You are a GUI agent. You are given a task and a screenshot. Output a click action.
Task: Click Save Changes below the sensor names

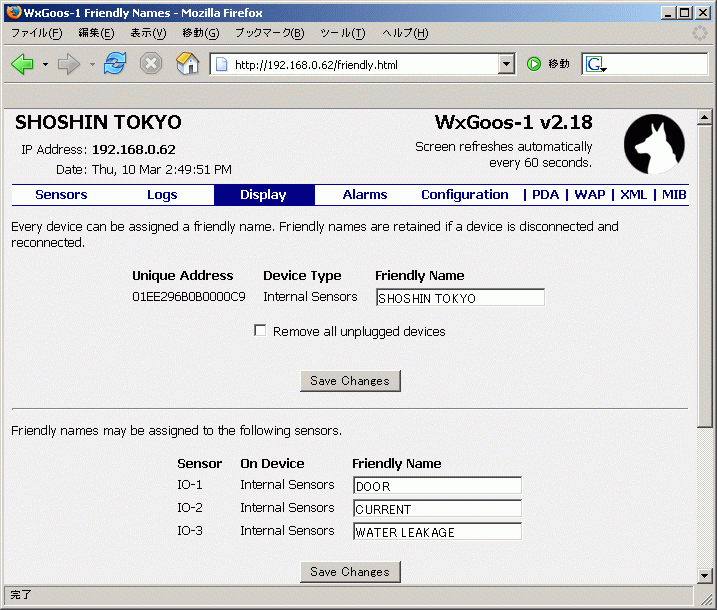click(x=350, y=572)
